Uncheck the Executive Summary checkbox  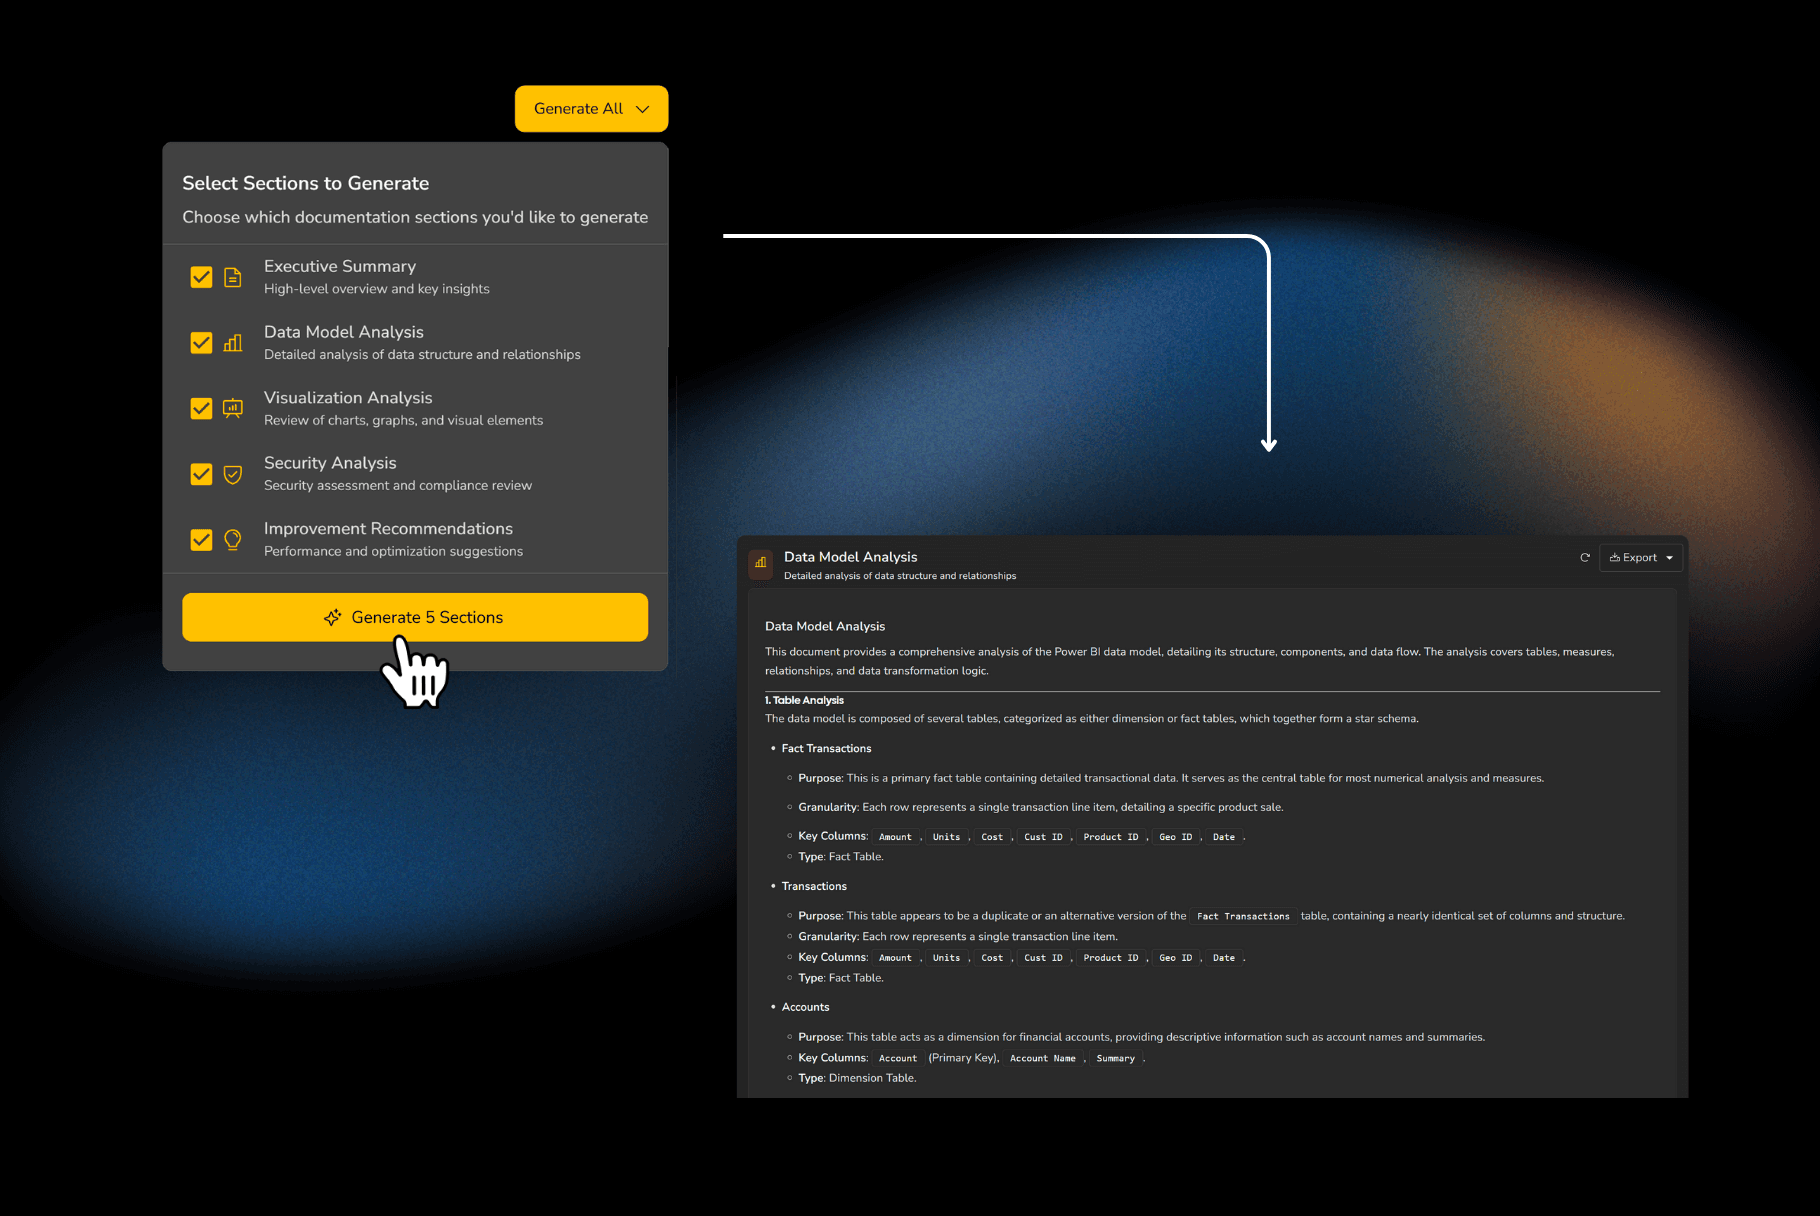coord(201,277)
